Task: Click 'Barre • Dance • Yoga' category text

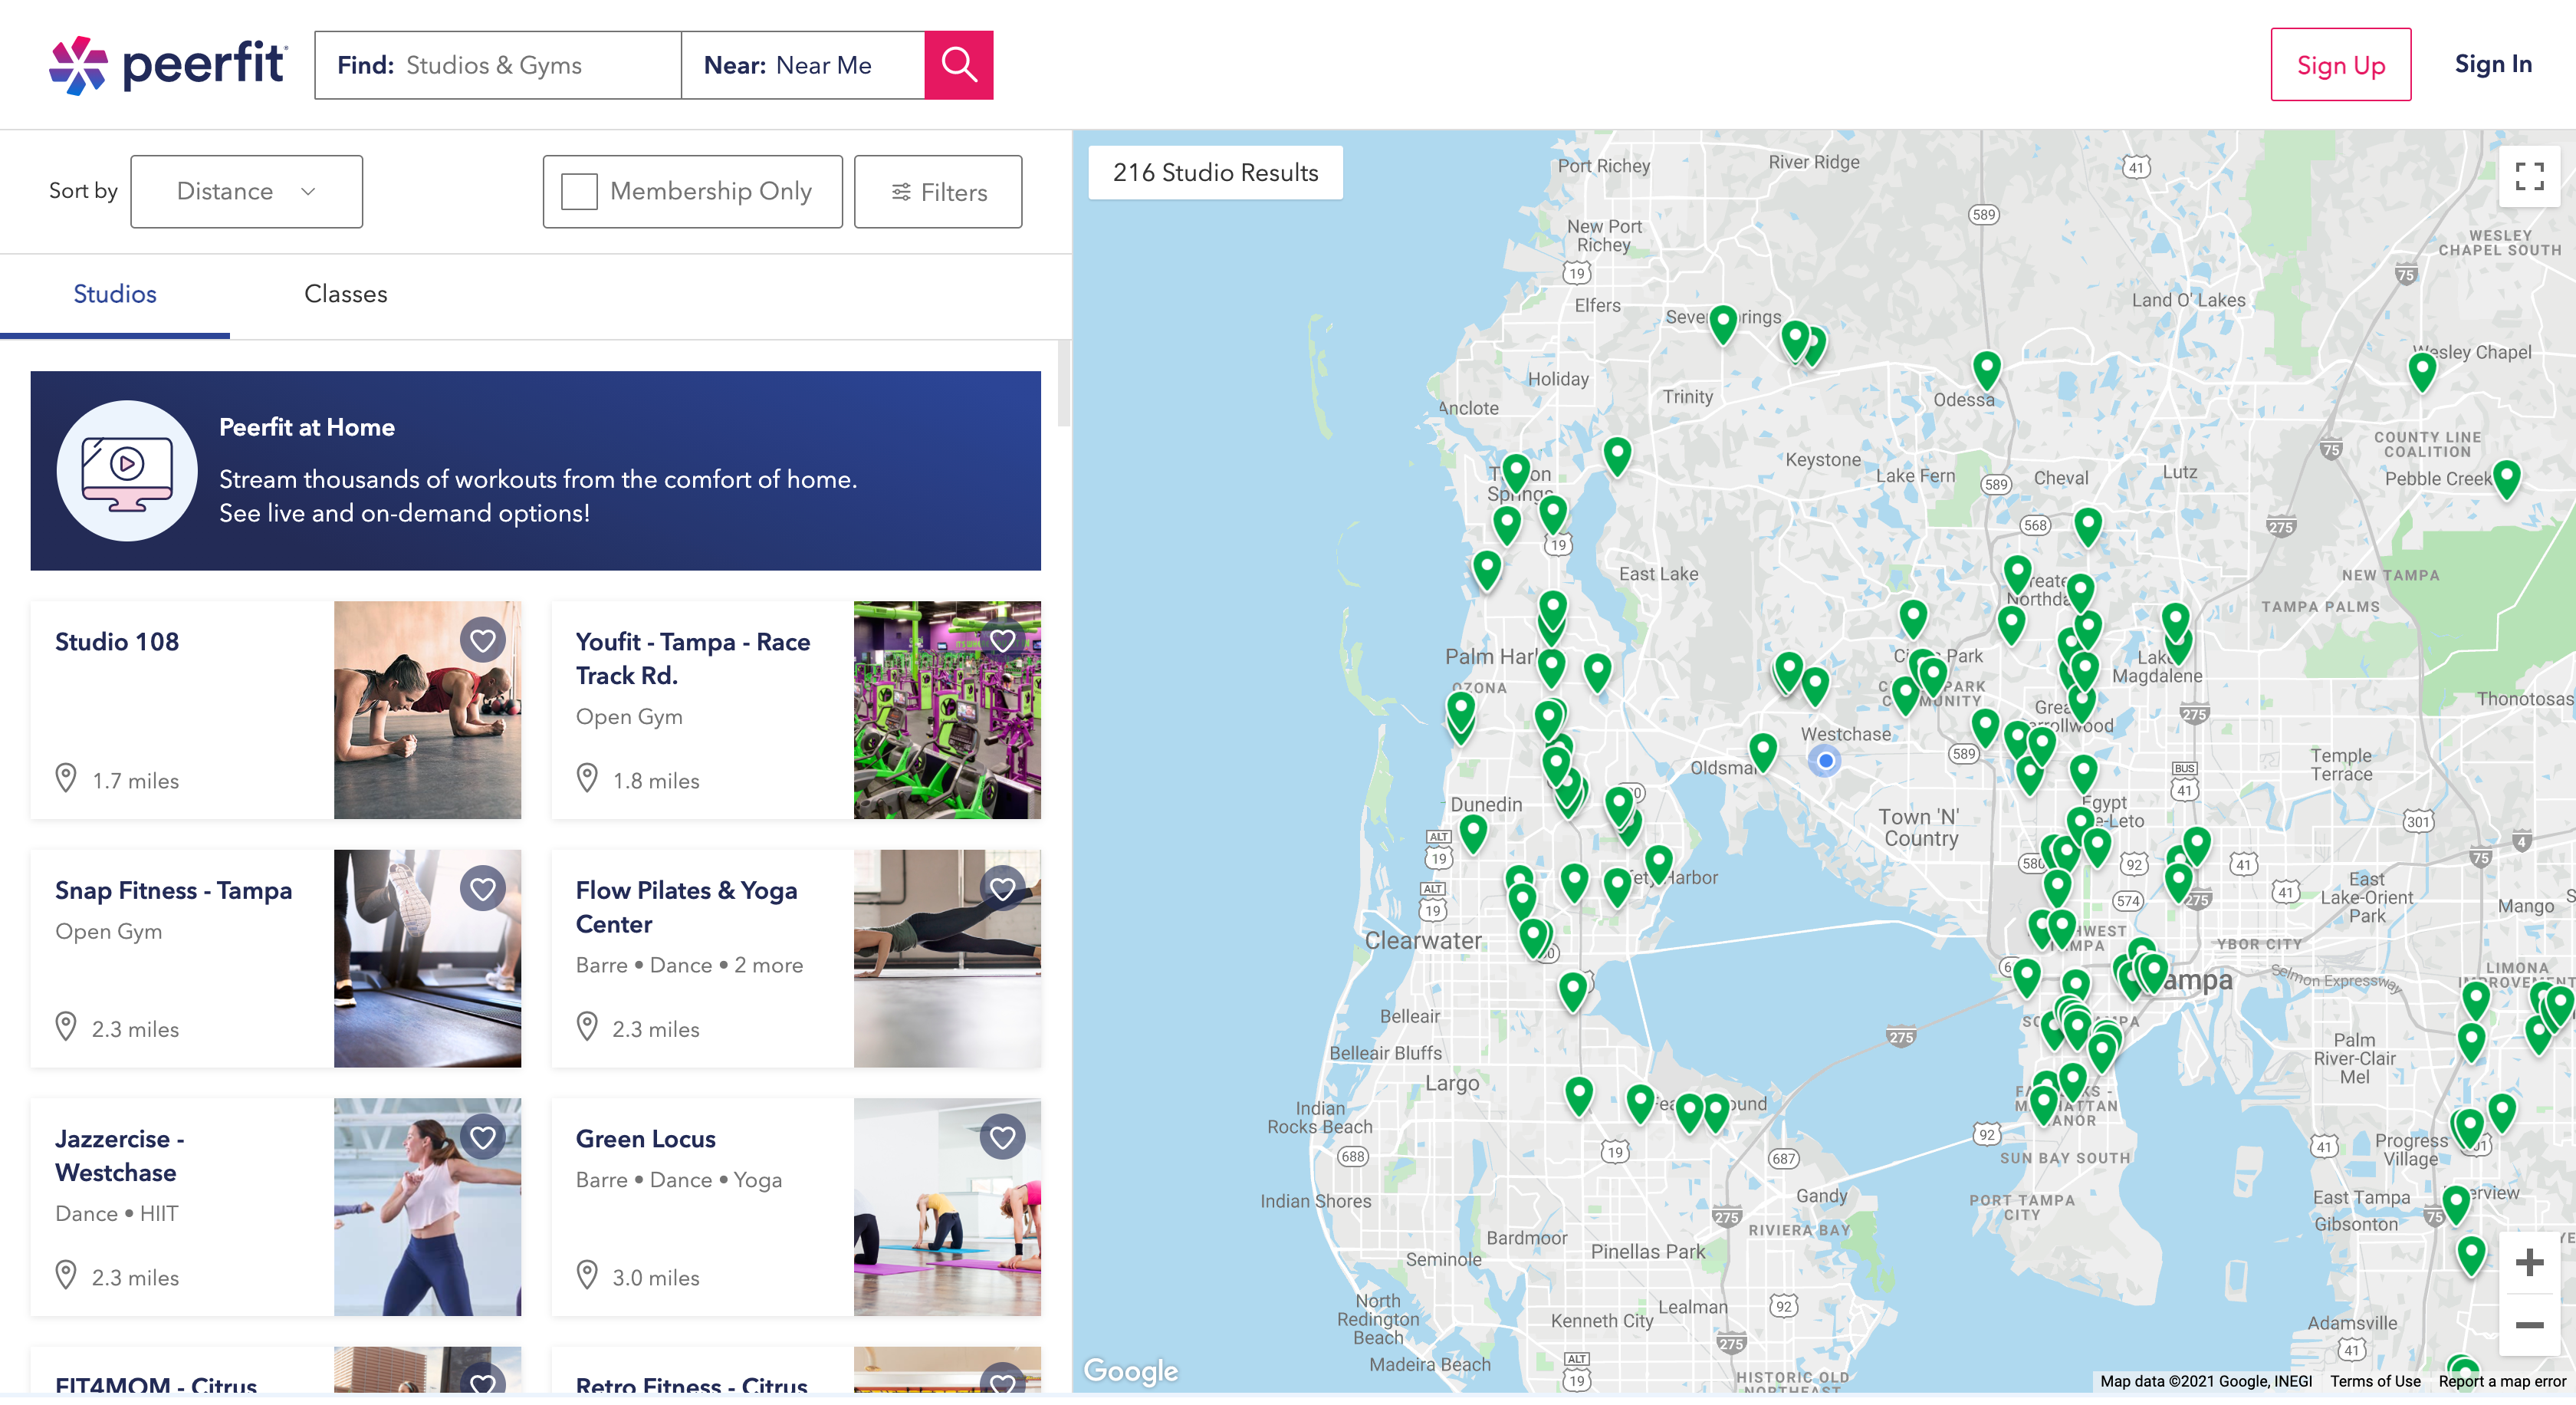Action: pyautogui.click(x=678, y=1180)
